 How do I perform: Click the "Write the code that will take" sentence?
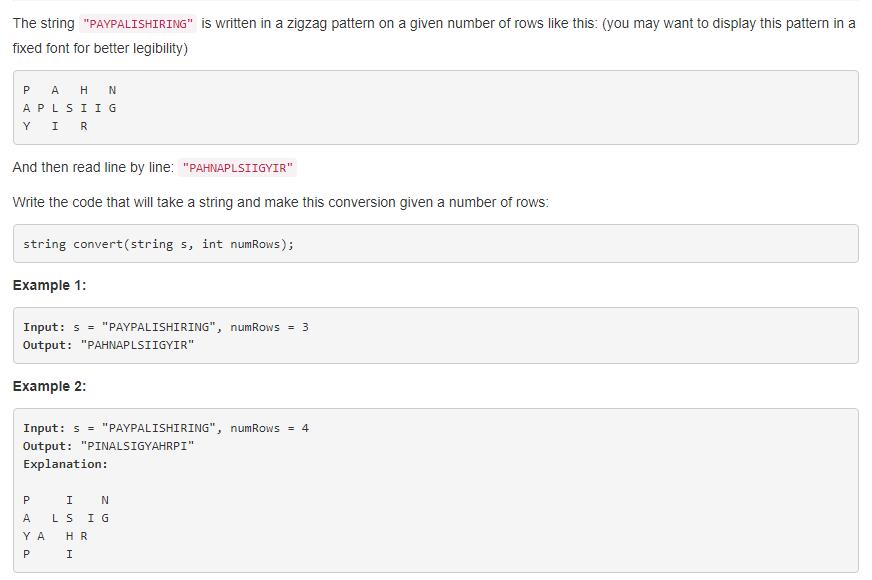click(280, 202)
